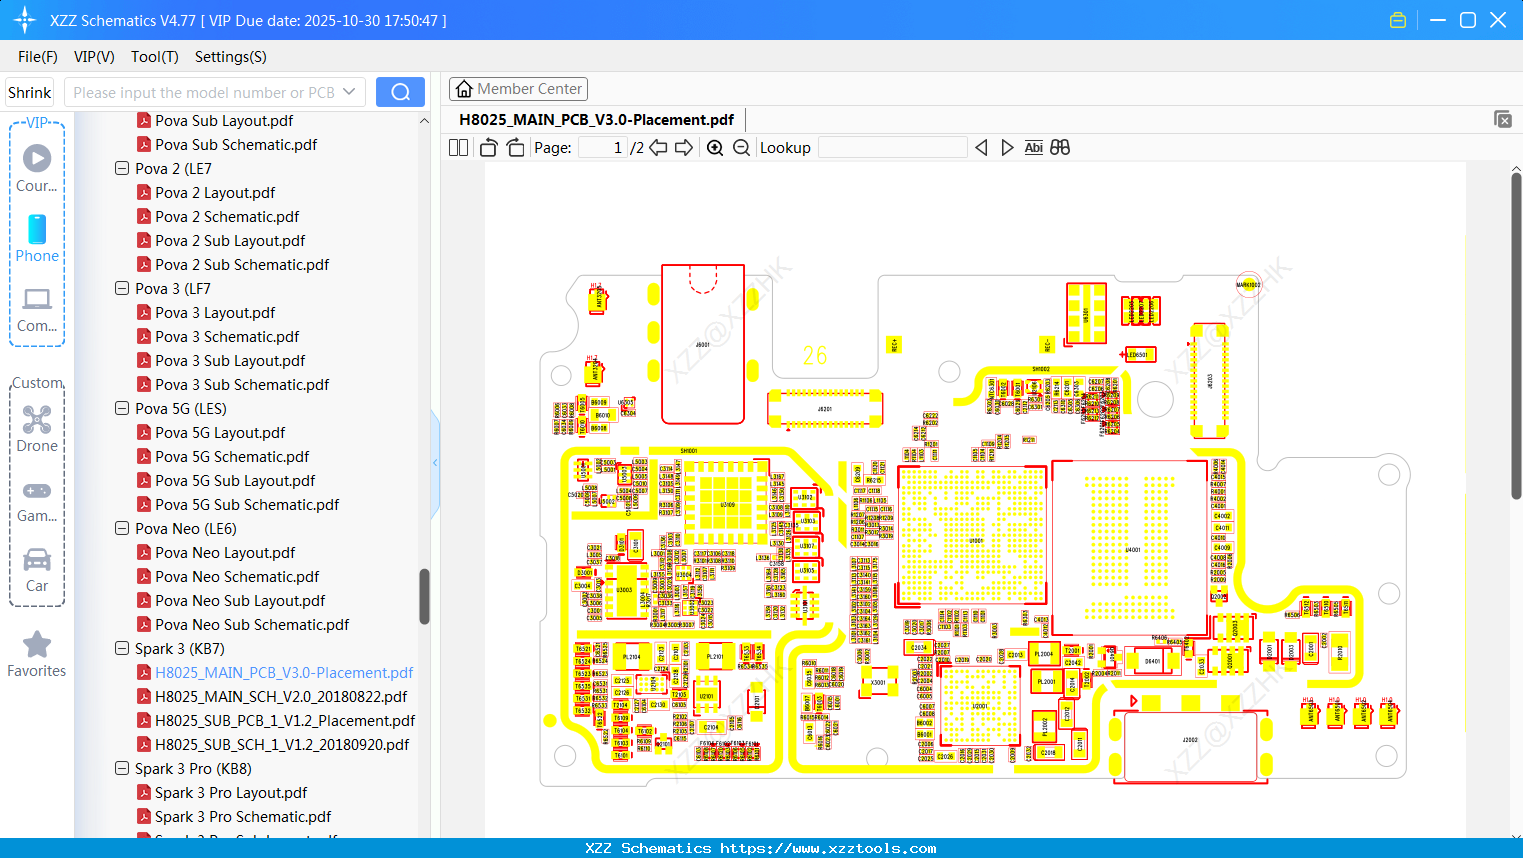The width and height of the screenshot is (1523, 858).
Task: Zoom out of the placement PDF
Action: pyautogui.click(x=741, y=147)
